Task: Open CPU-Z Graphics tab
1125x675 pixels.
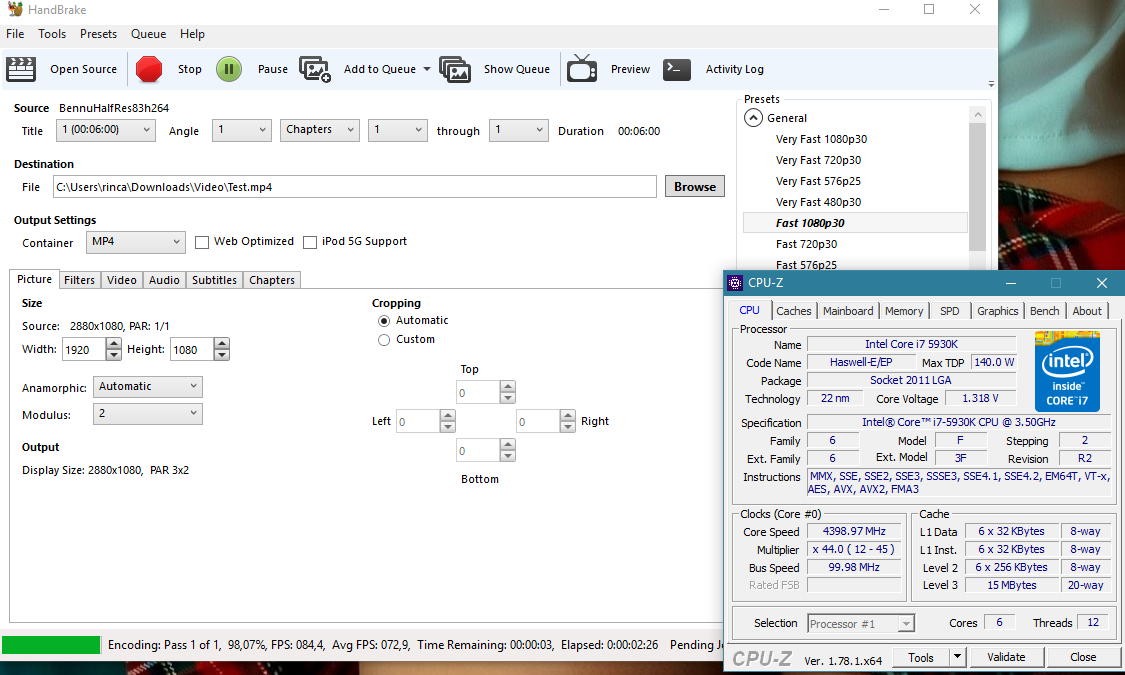Action: [997, 311]
